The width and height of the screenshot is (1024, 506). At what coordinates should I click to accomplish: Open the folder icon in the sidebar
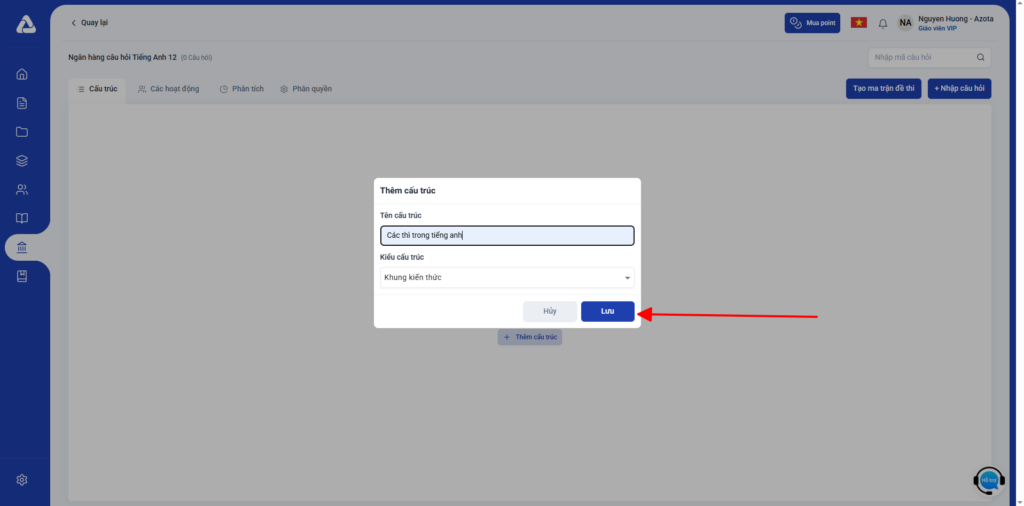coord(22,132)
